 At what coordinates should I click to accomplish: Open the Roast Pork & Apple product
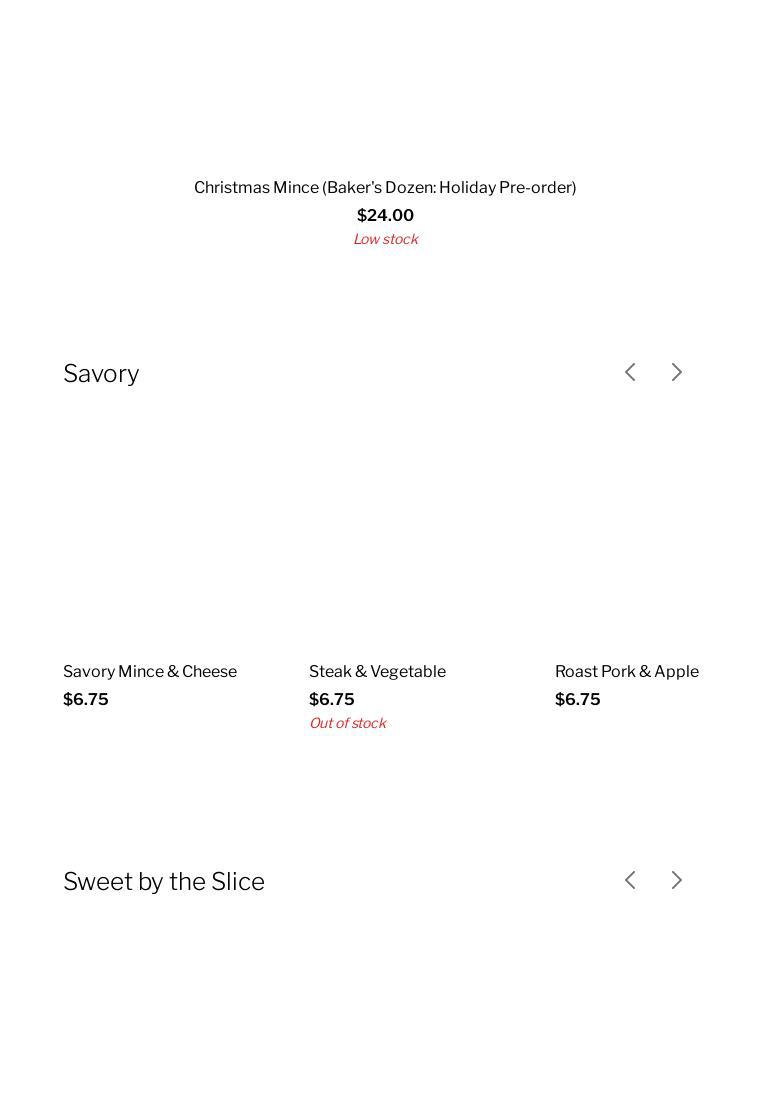click(627, 671)
